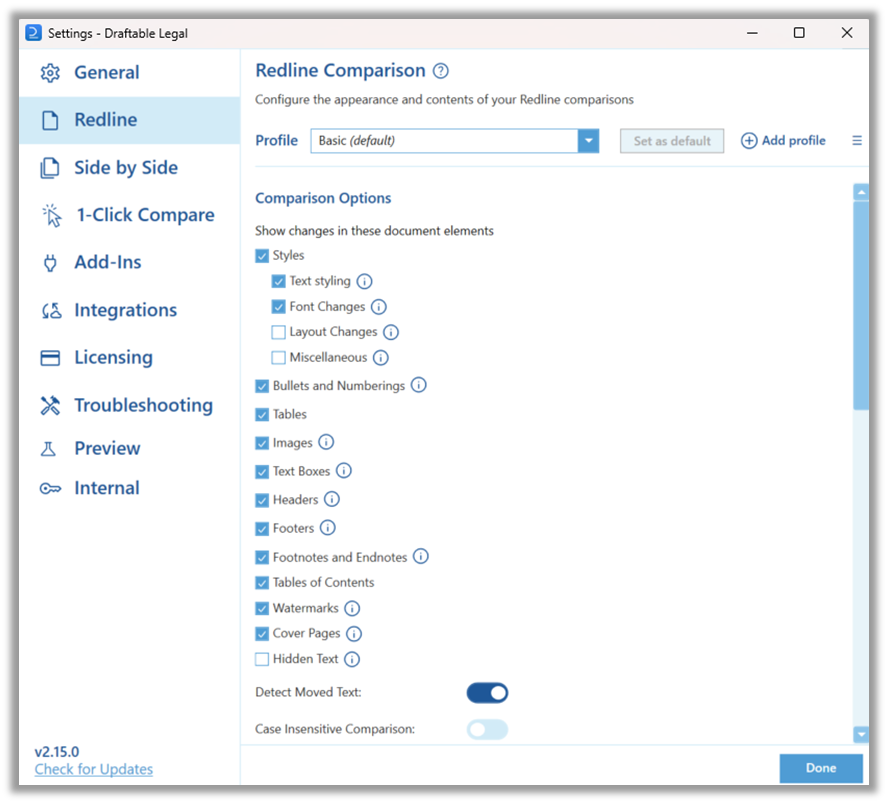Viewport: 888px width, 804px height.
Task: Open the Profile dropdown arrow
Action: (x=588, y=141)
